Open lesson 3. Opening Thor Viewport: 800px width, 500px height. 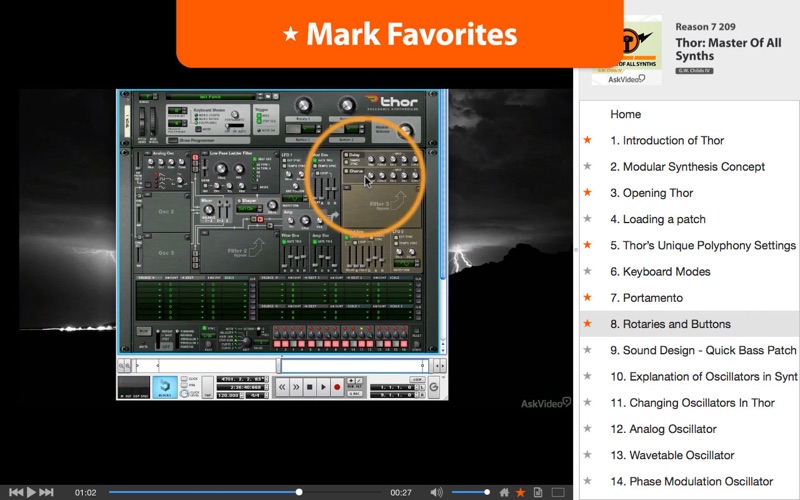[652, 193]
